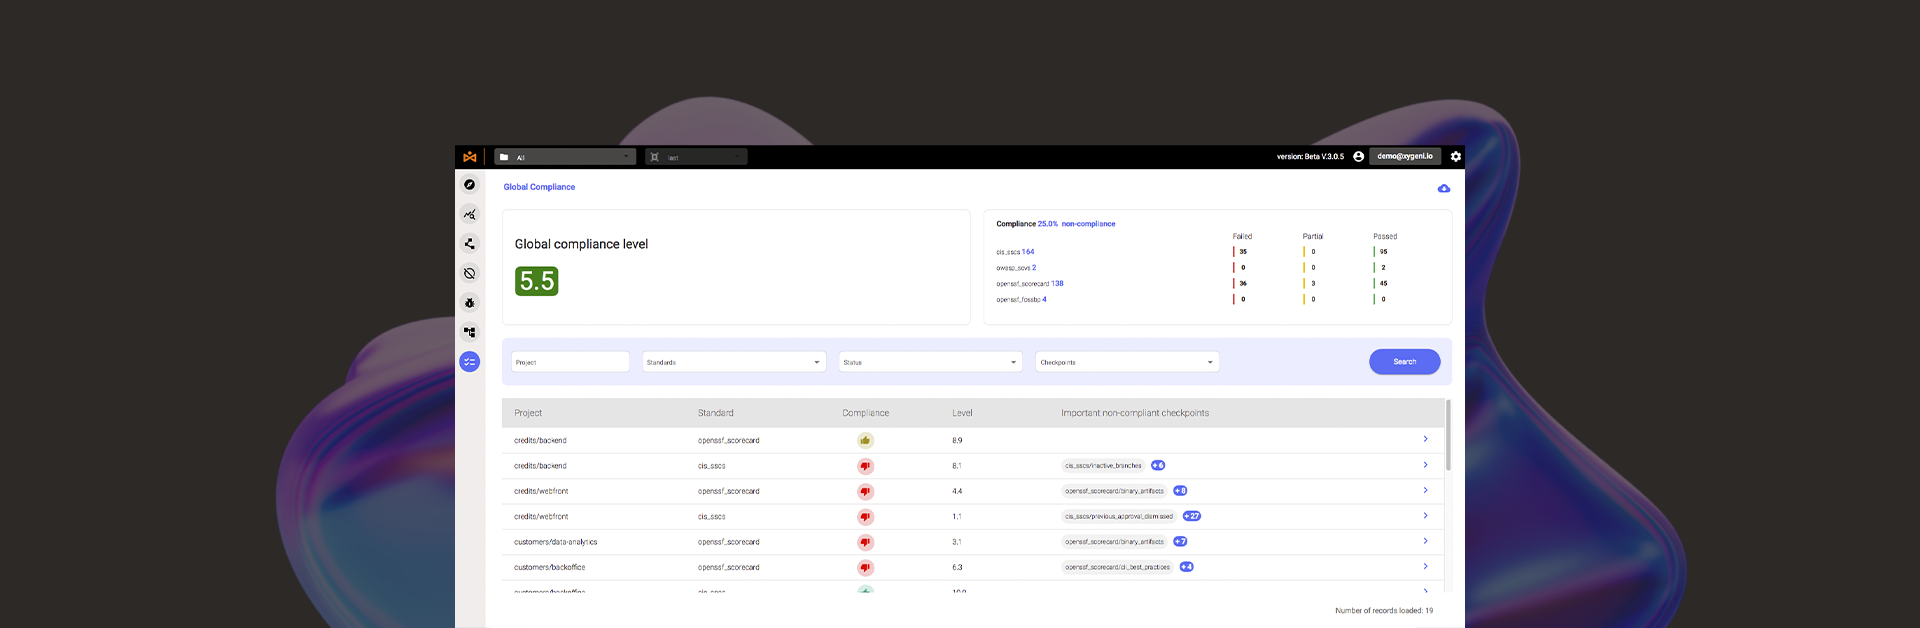Expand the credits/backend openssf_scorecard row chevron
The width and height of the screenshot is (1920, 628).
1425,439
